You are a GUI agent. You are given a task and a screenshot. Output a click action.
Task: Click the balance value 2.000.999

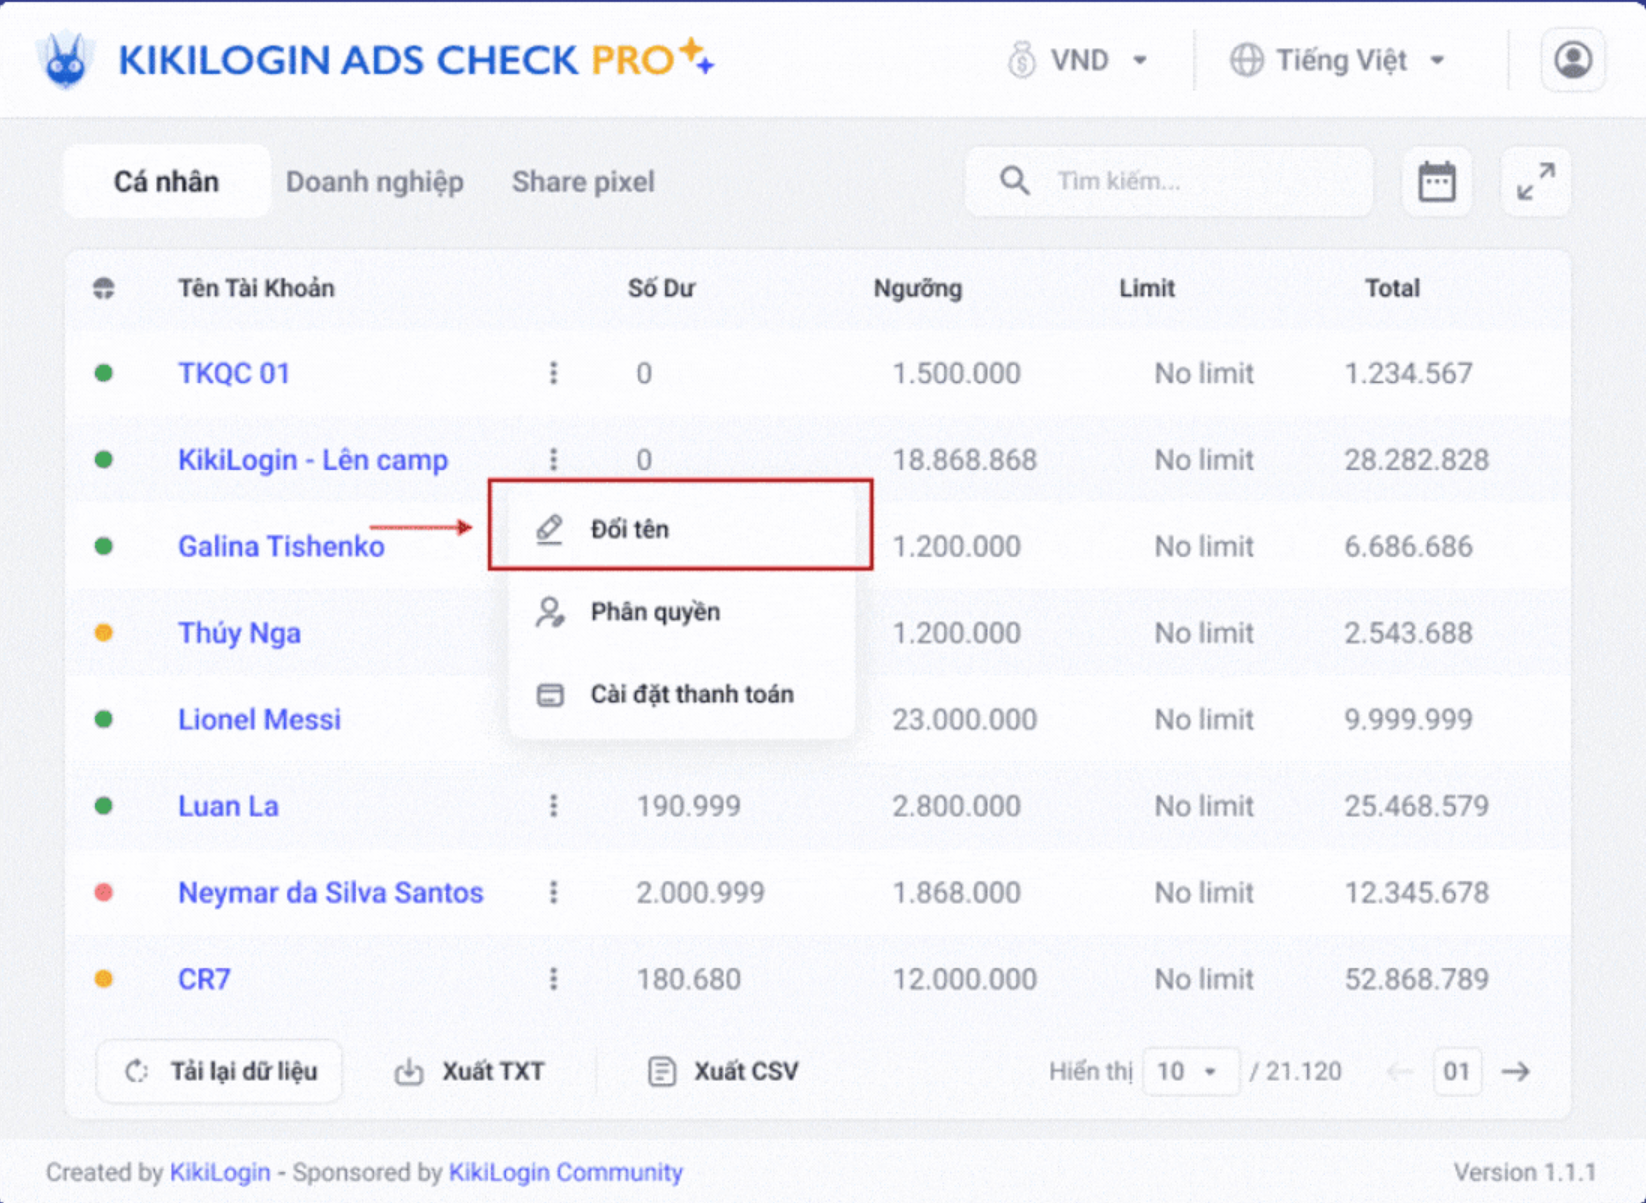point(700,893)
